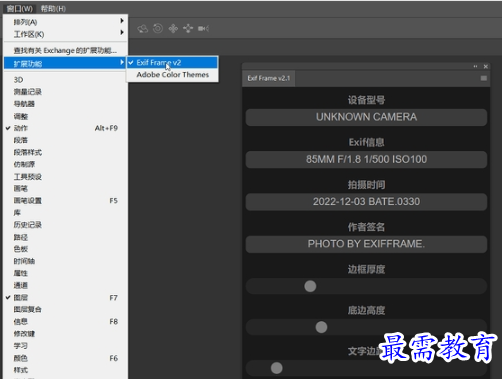
Task: Open the 时间轴 panel
Action: click(x=66, y=261)
